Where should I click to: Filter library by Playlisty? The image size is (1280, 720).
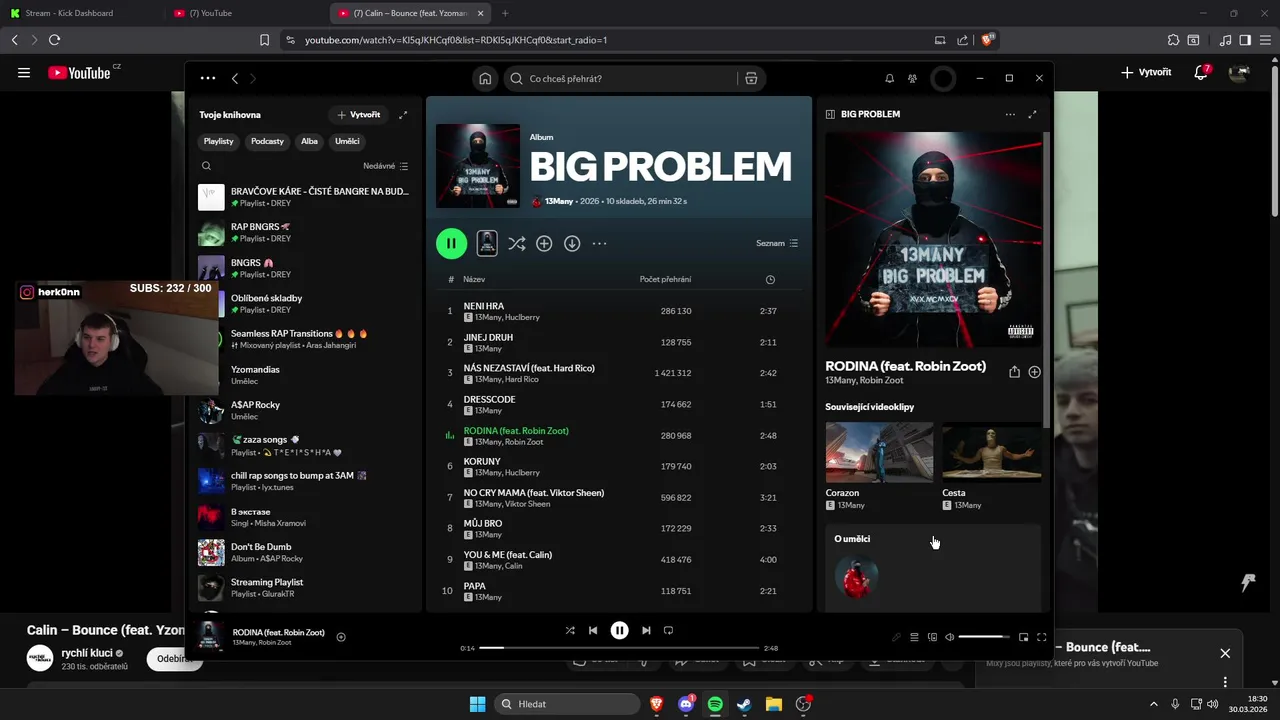click(x=218, y=141)
